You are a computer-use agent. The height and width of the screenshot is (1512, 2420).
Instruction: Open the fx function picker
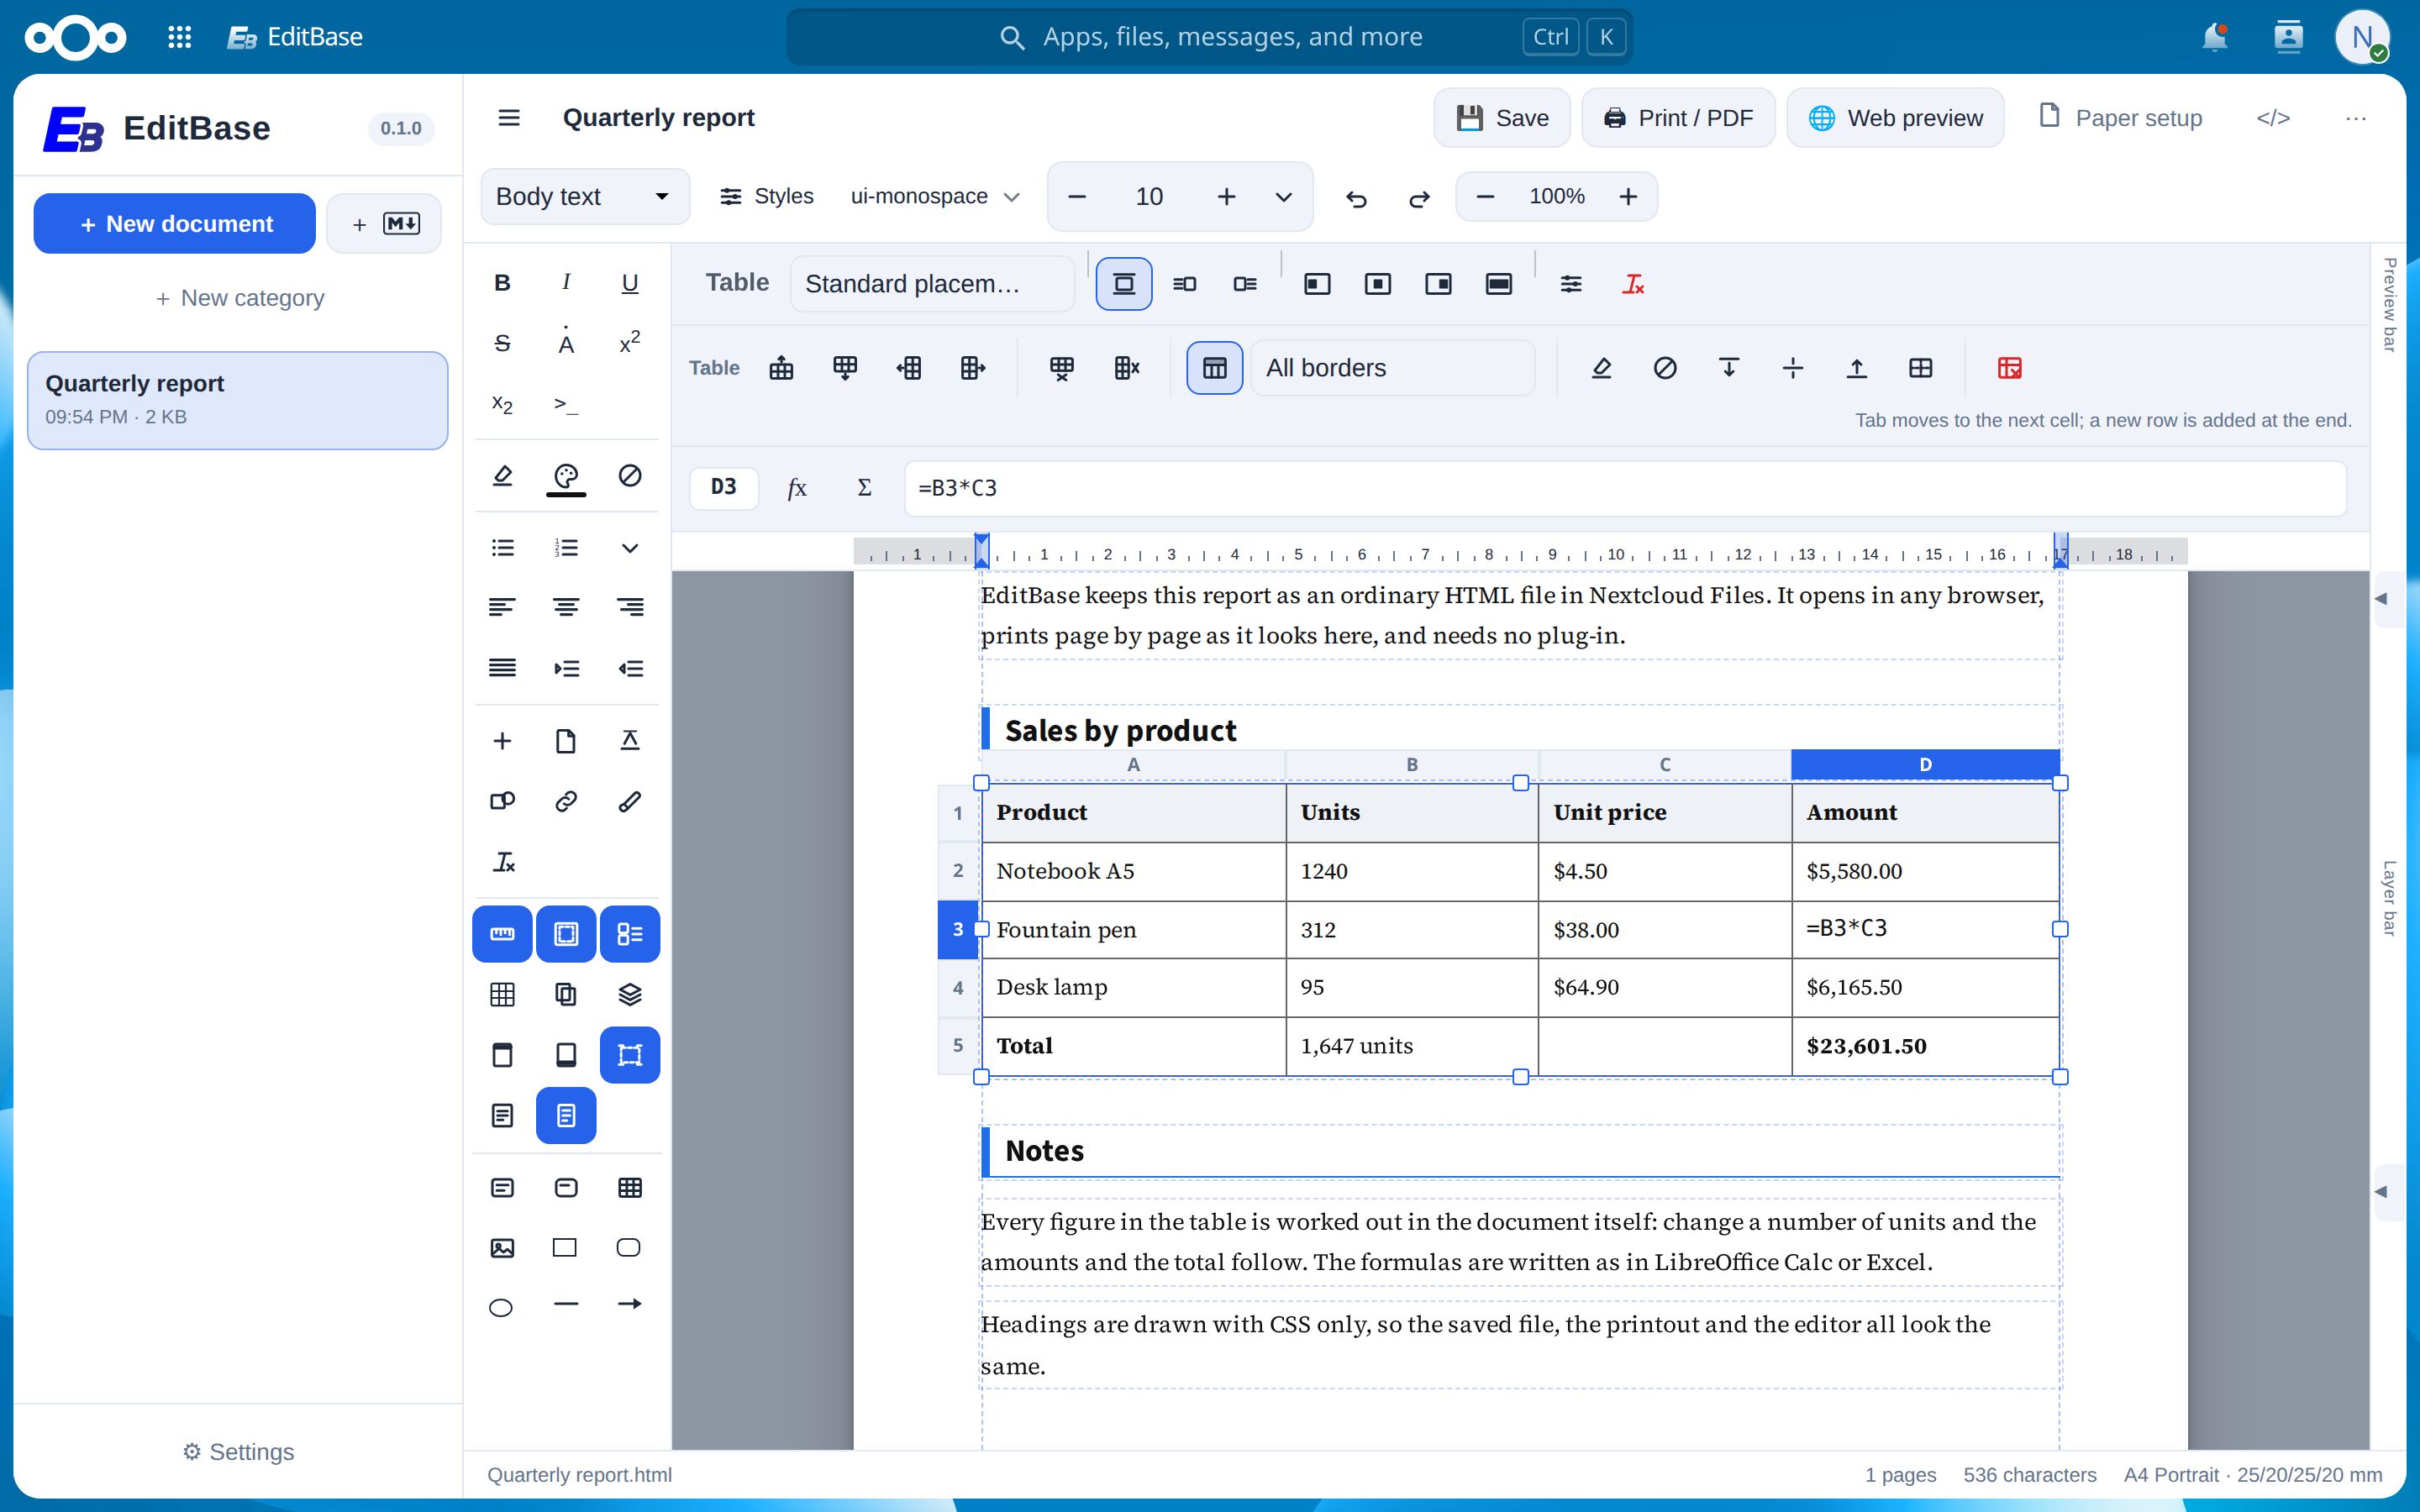(x=796, y=488)
